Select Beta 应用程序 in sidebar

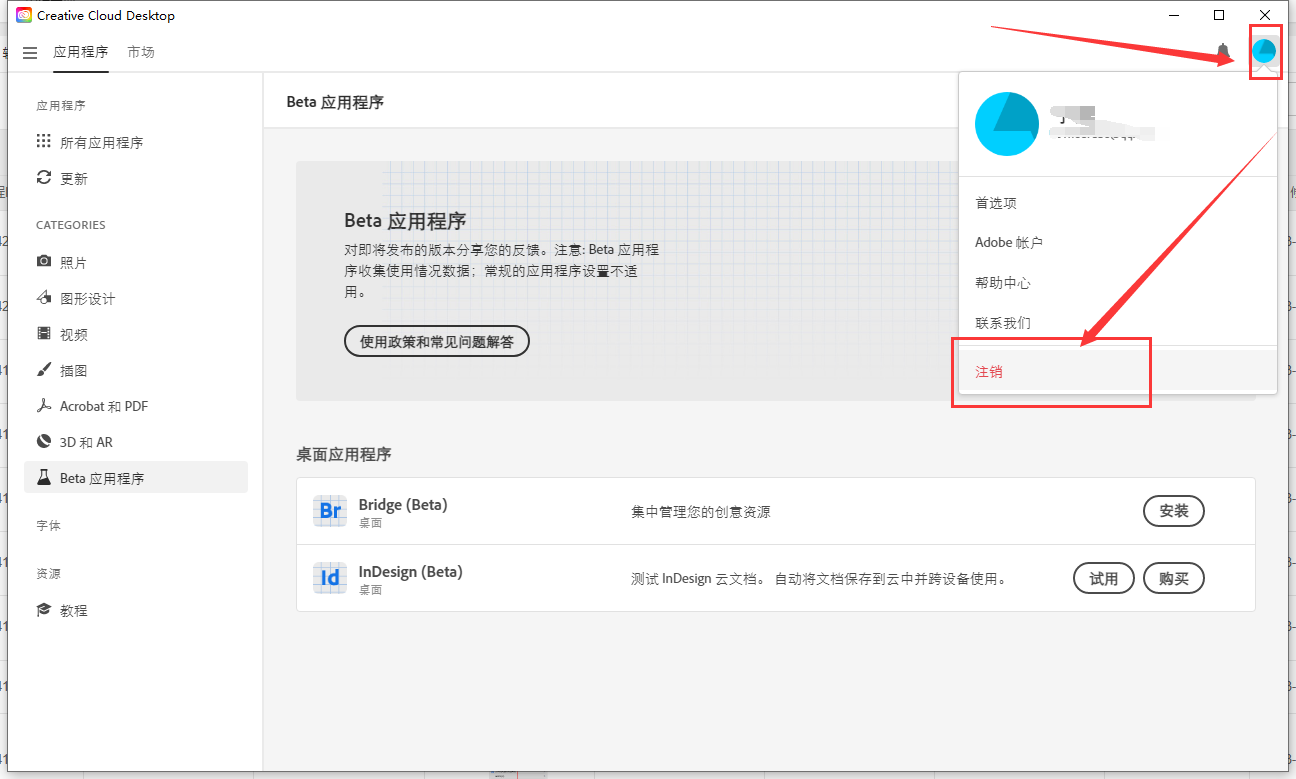pyautogui.click(x=136, y=477)
